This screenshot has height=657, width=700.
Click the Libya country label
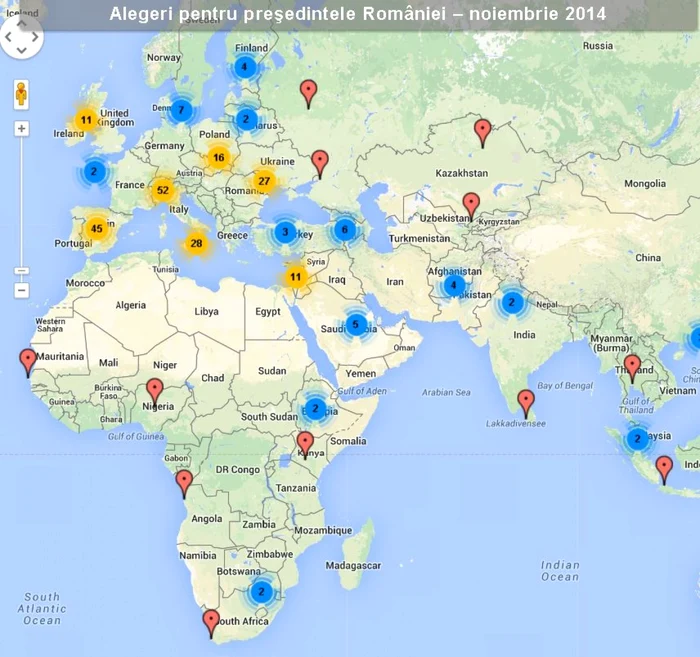click(x=206, y=312)
